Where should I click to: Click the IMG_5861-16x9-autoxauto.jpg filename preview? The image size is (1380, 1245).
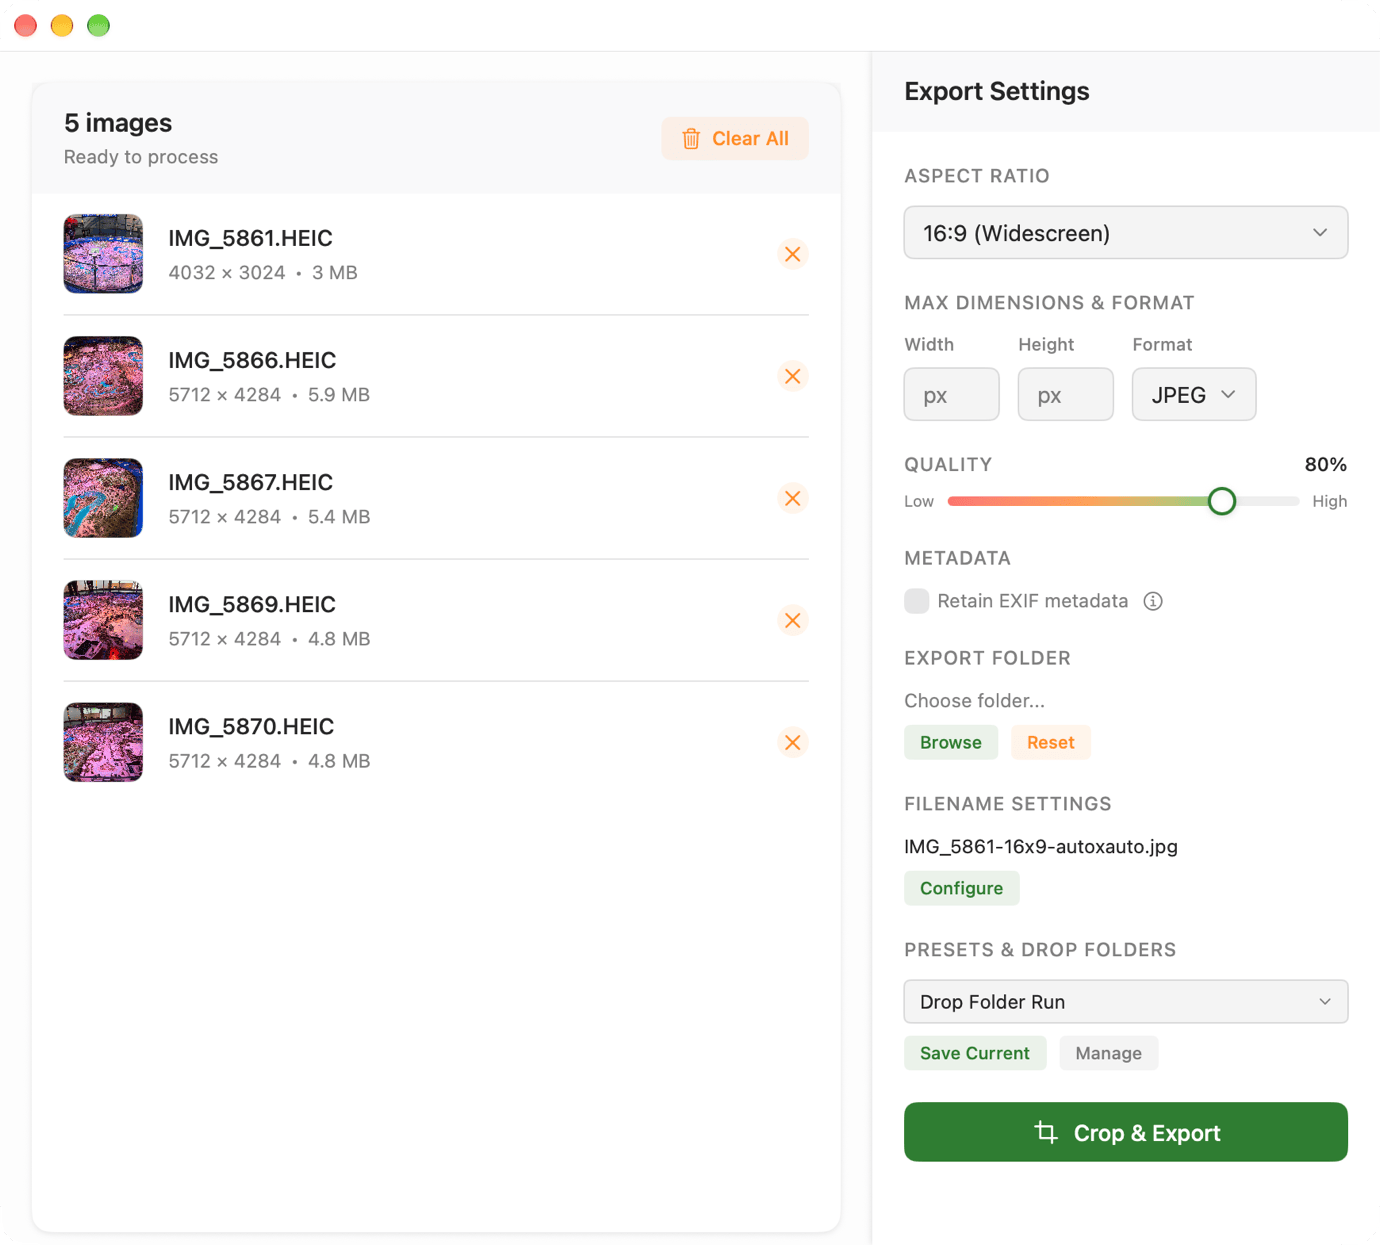(1041, 847)
